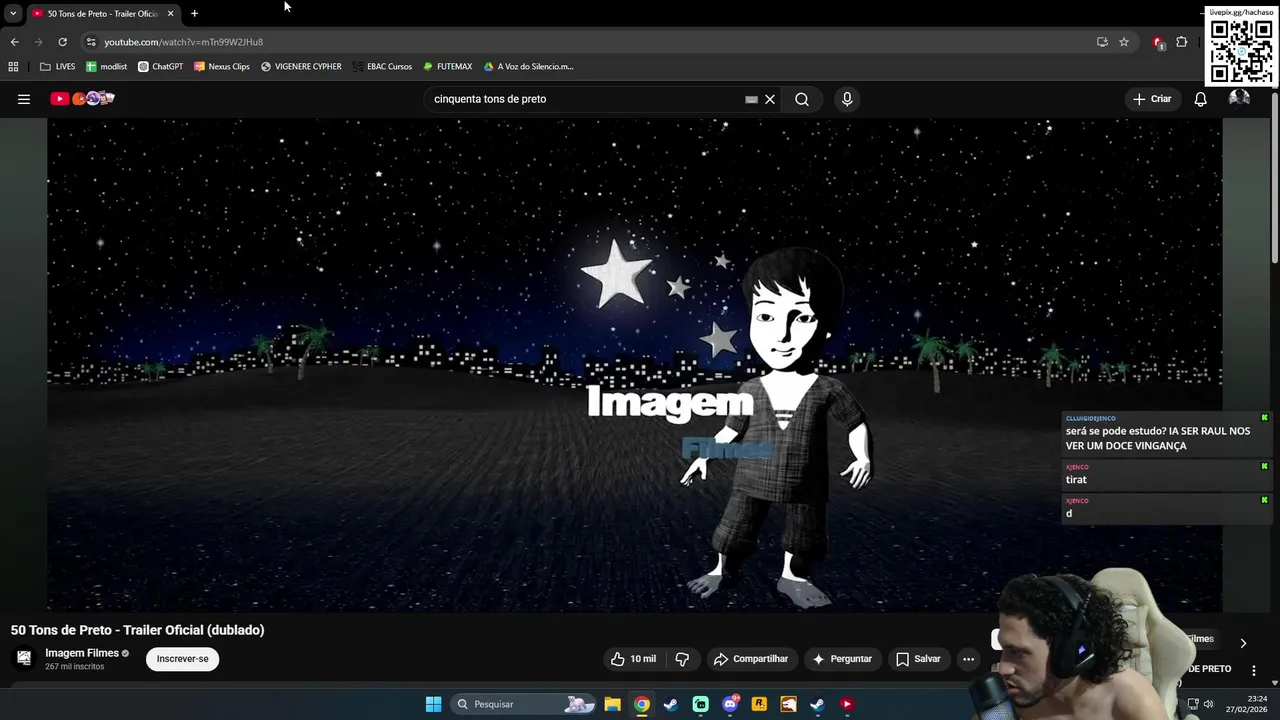The width and height of the screenshot is (1280, 720).
Task: Run search with magnifier button
Action: pos(802,99)
